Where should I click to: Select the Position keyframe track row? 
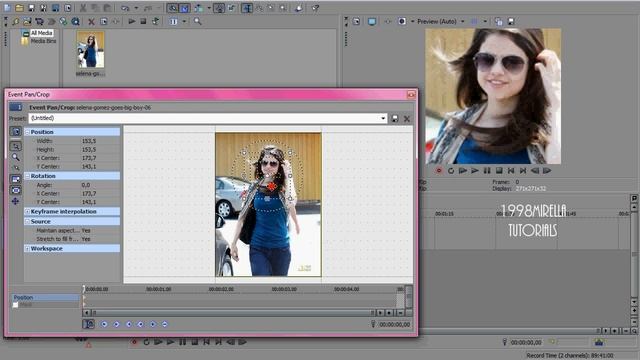[45, 298]
